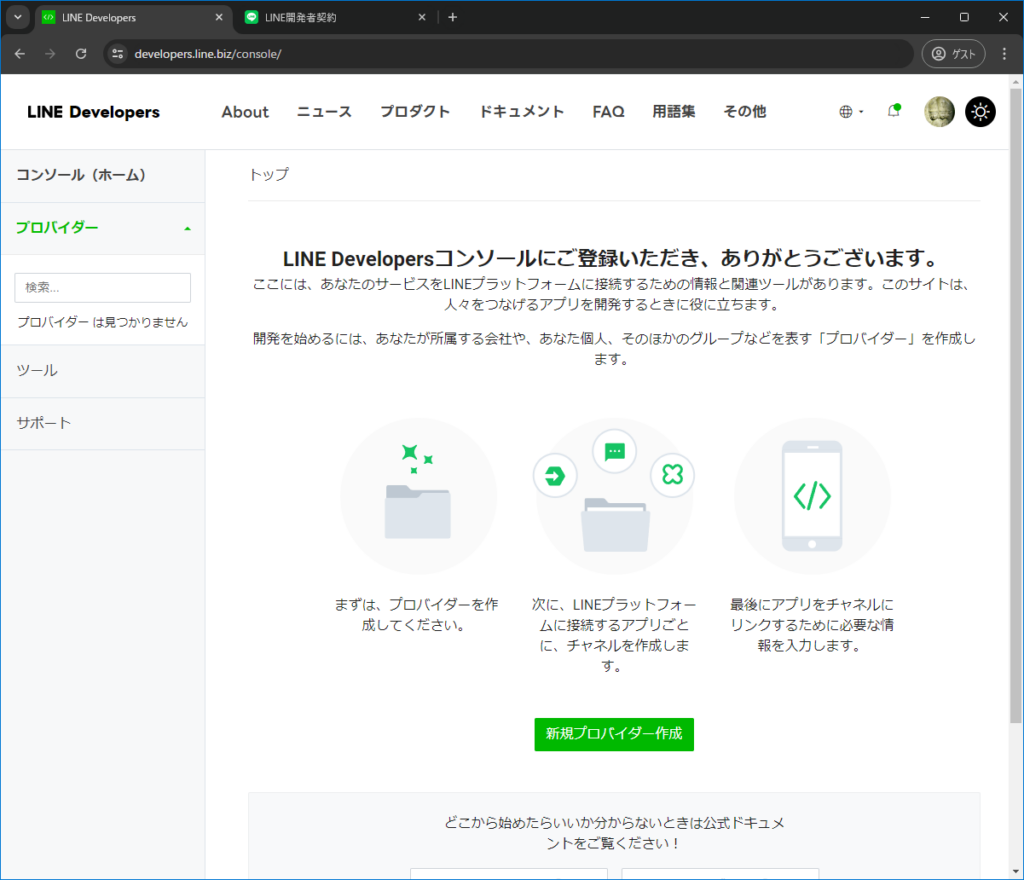Toggle the dark/light theme sun icon

[980, 112]
